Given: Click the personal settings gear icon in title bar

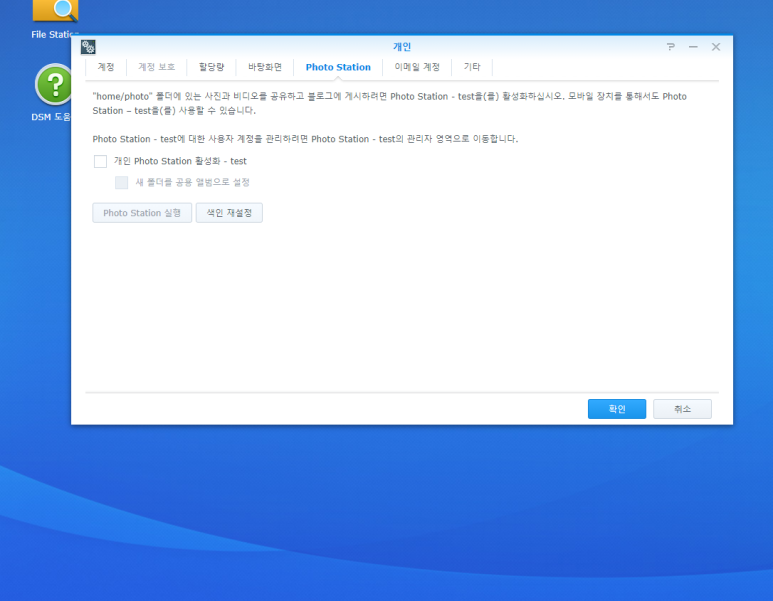Looking at the screenshot, I should (88, 47).
